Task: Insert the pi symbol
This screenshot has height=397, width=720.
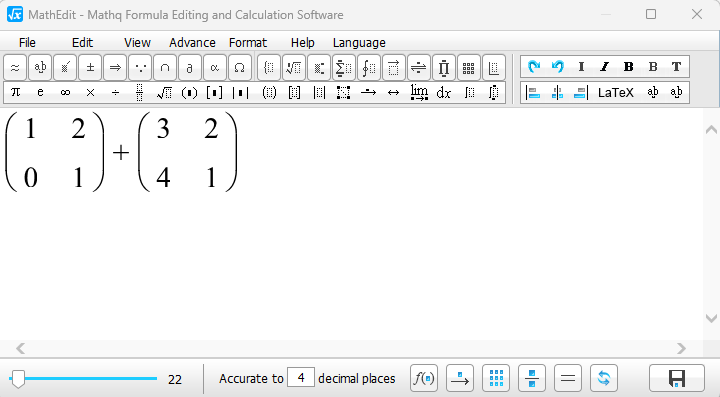Action: (x=16, y=92)
